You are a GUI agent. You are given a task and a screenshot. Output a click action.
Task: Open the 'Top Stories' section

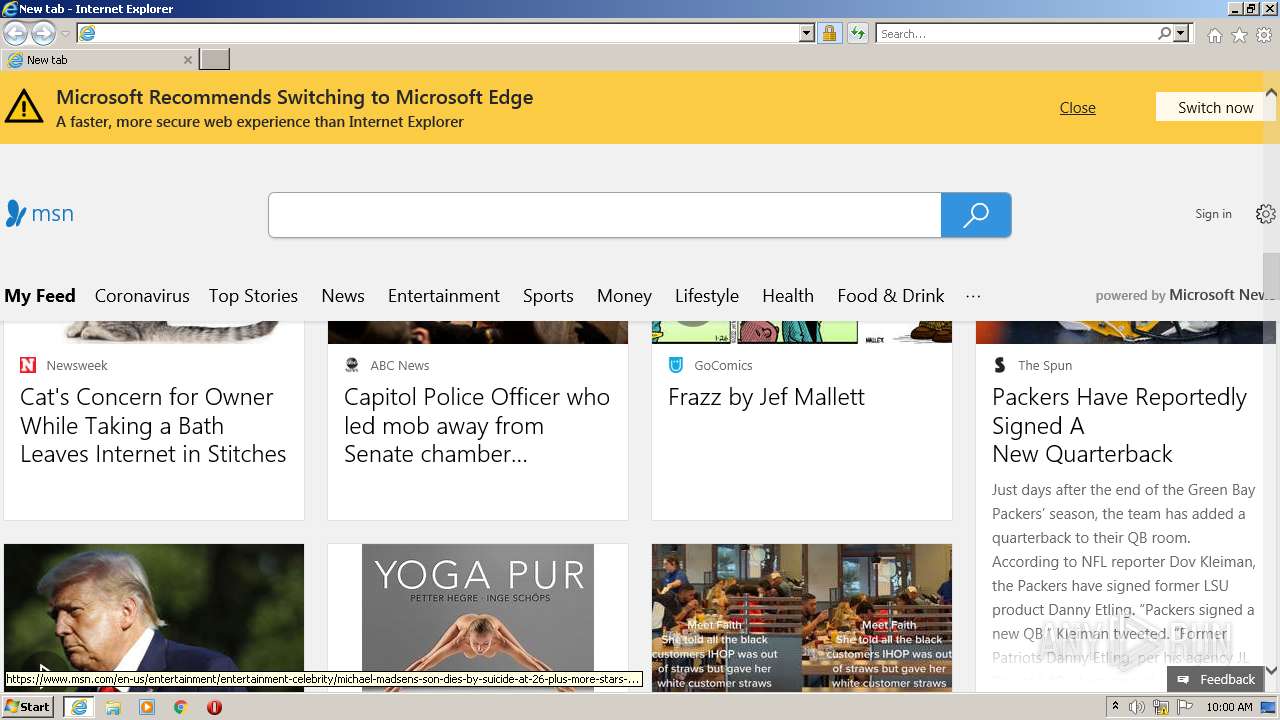pos(253,296)
